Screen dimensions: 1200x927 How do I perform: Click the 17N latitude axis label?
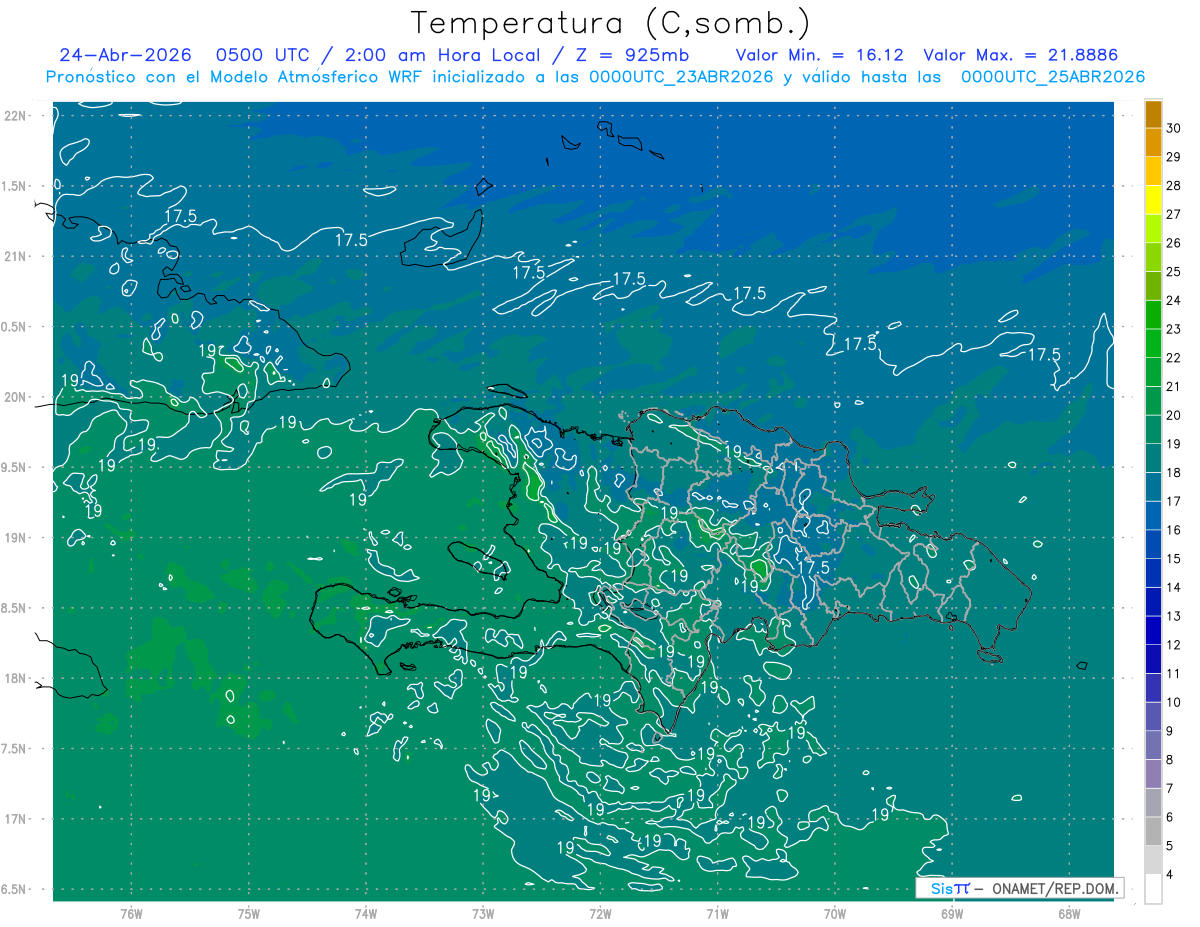17,819
